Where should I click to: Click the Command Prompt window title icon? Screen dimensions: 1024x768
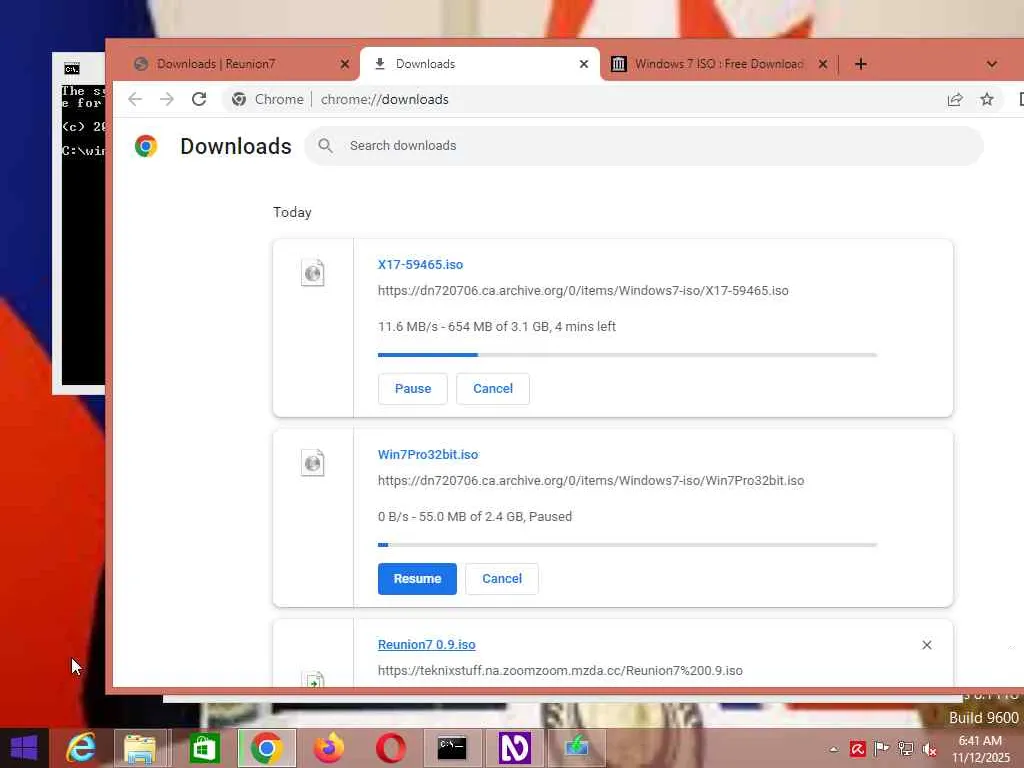point(72,69)
